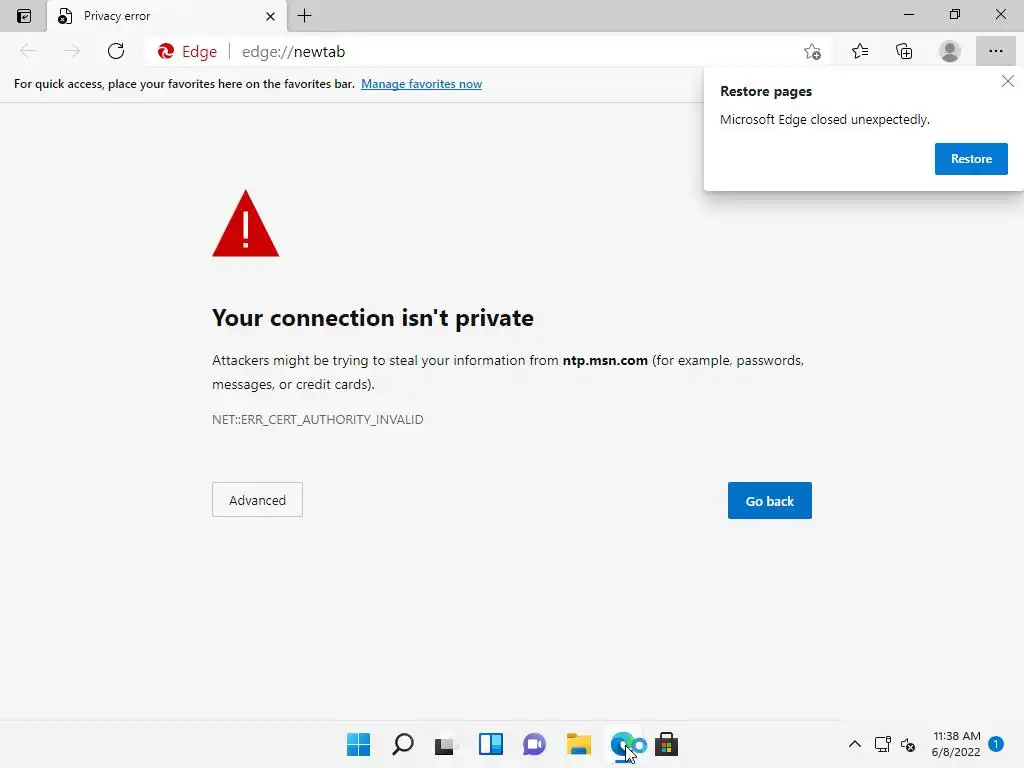Restore down the Edge window
Image resolution: width=1024 pixels, height=768 pixels.
point(955,14)
